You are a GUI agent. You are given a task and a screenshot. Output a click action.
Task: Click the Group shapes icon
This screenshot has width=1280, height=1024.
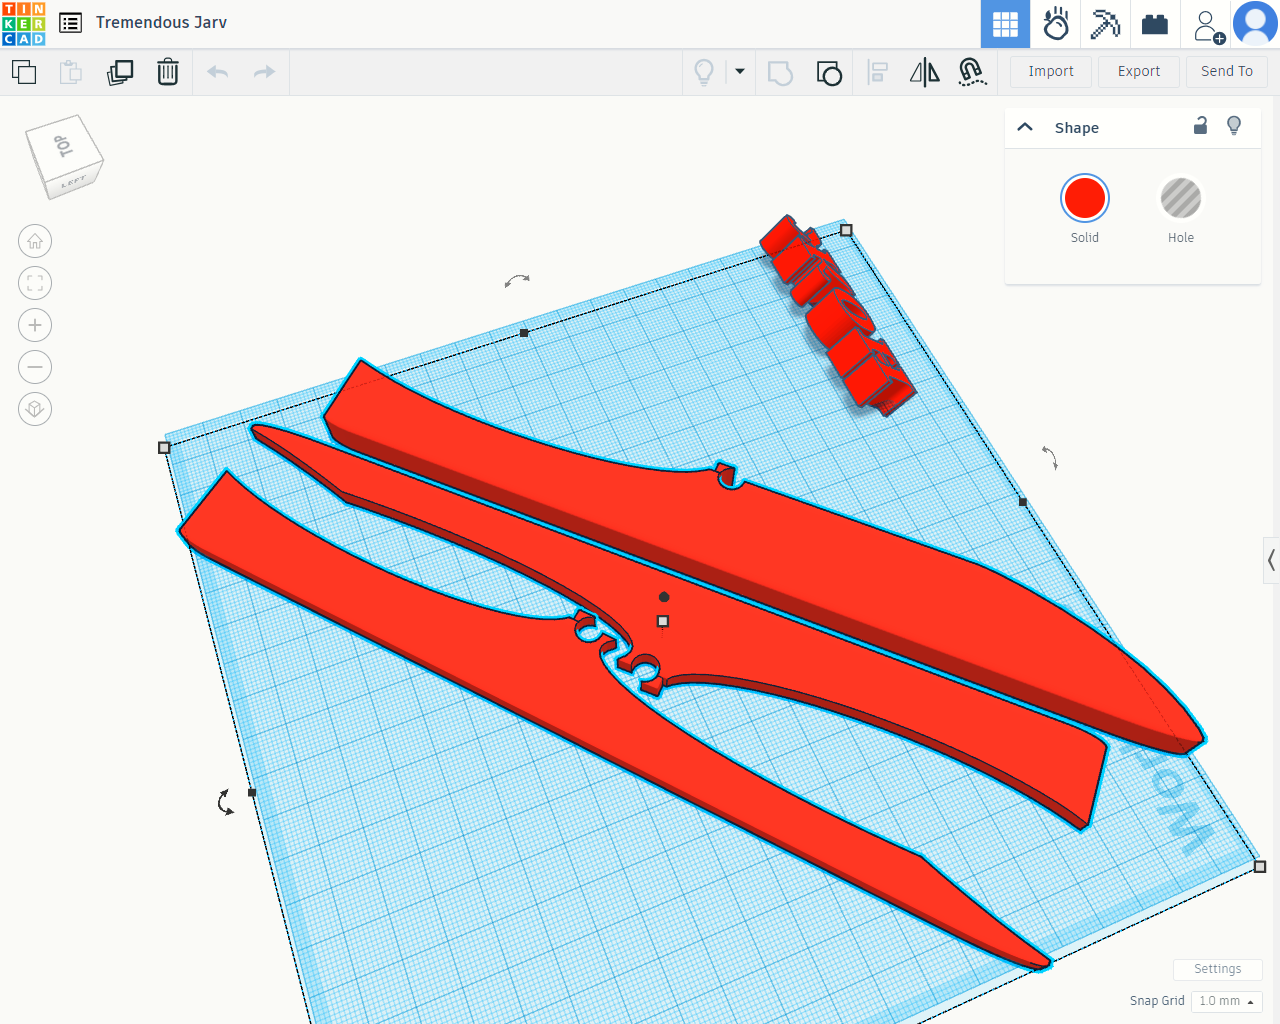pyautogui.click(x=780, y=73)
